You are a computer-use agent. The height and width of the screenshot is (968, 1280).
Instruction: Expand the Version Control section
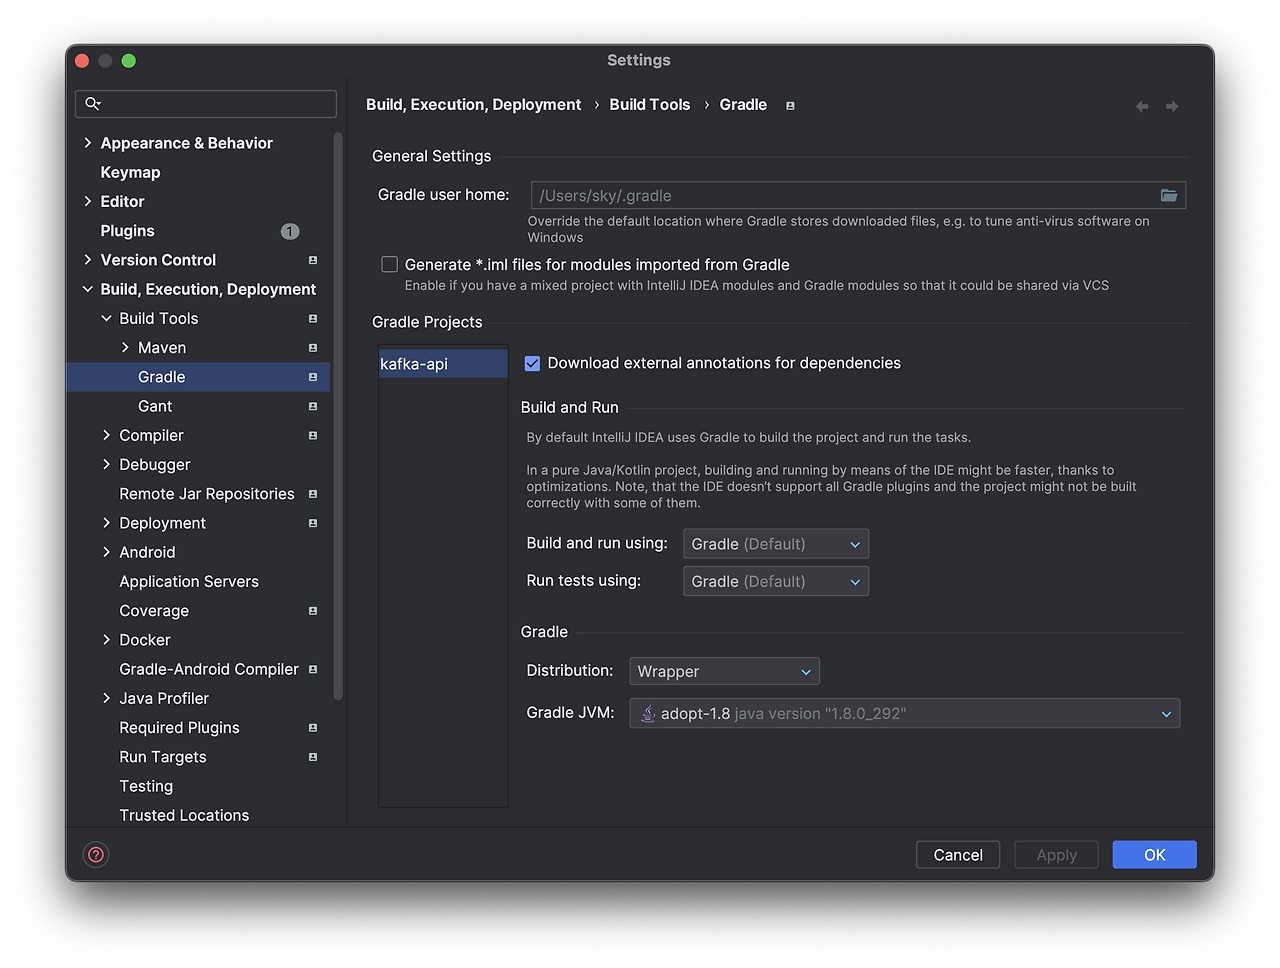pyautogui.click(x=88, y=260)
